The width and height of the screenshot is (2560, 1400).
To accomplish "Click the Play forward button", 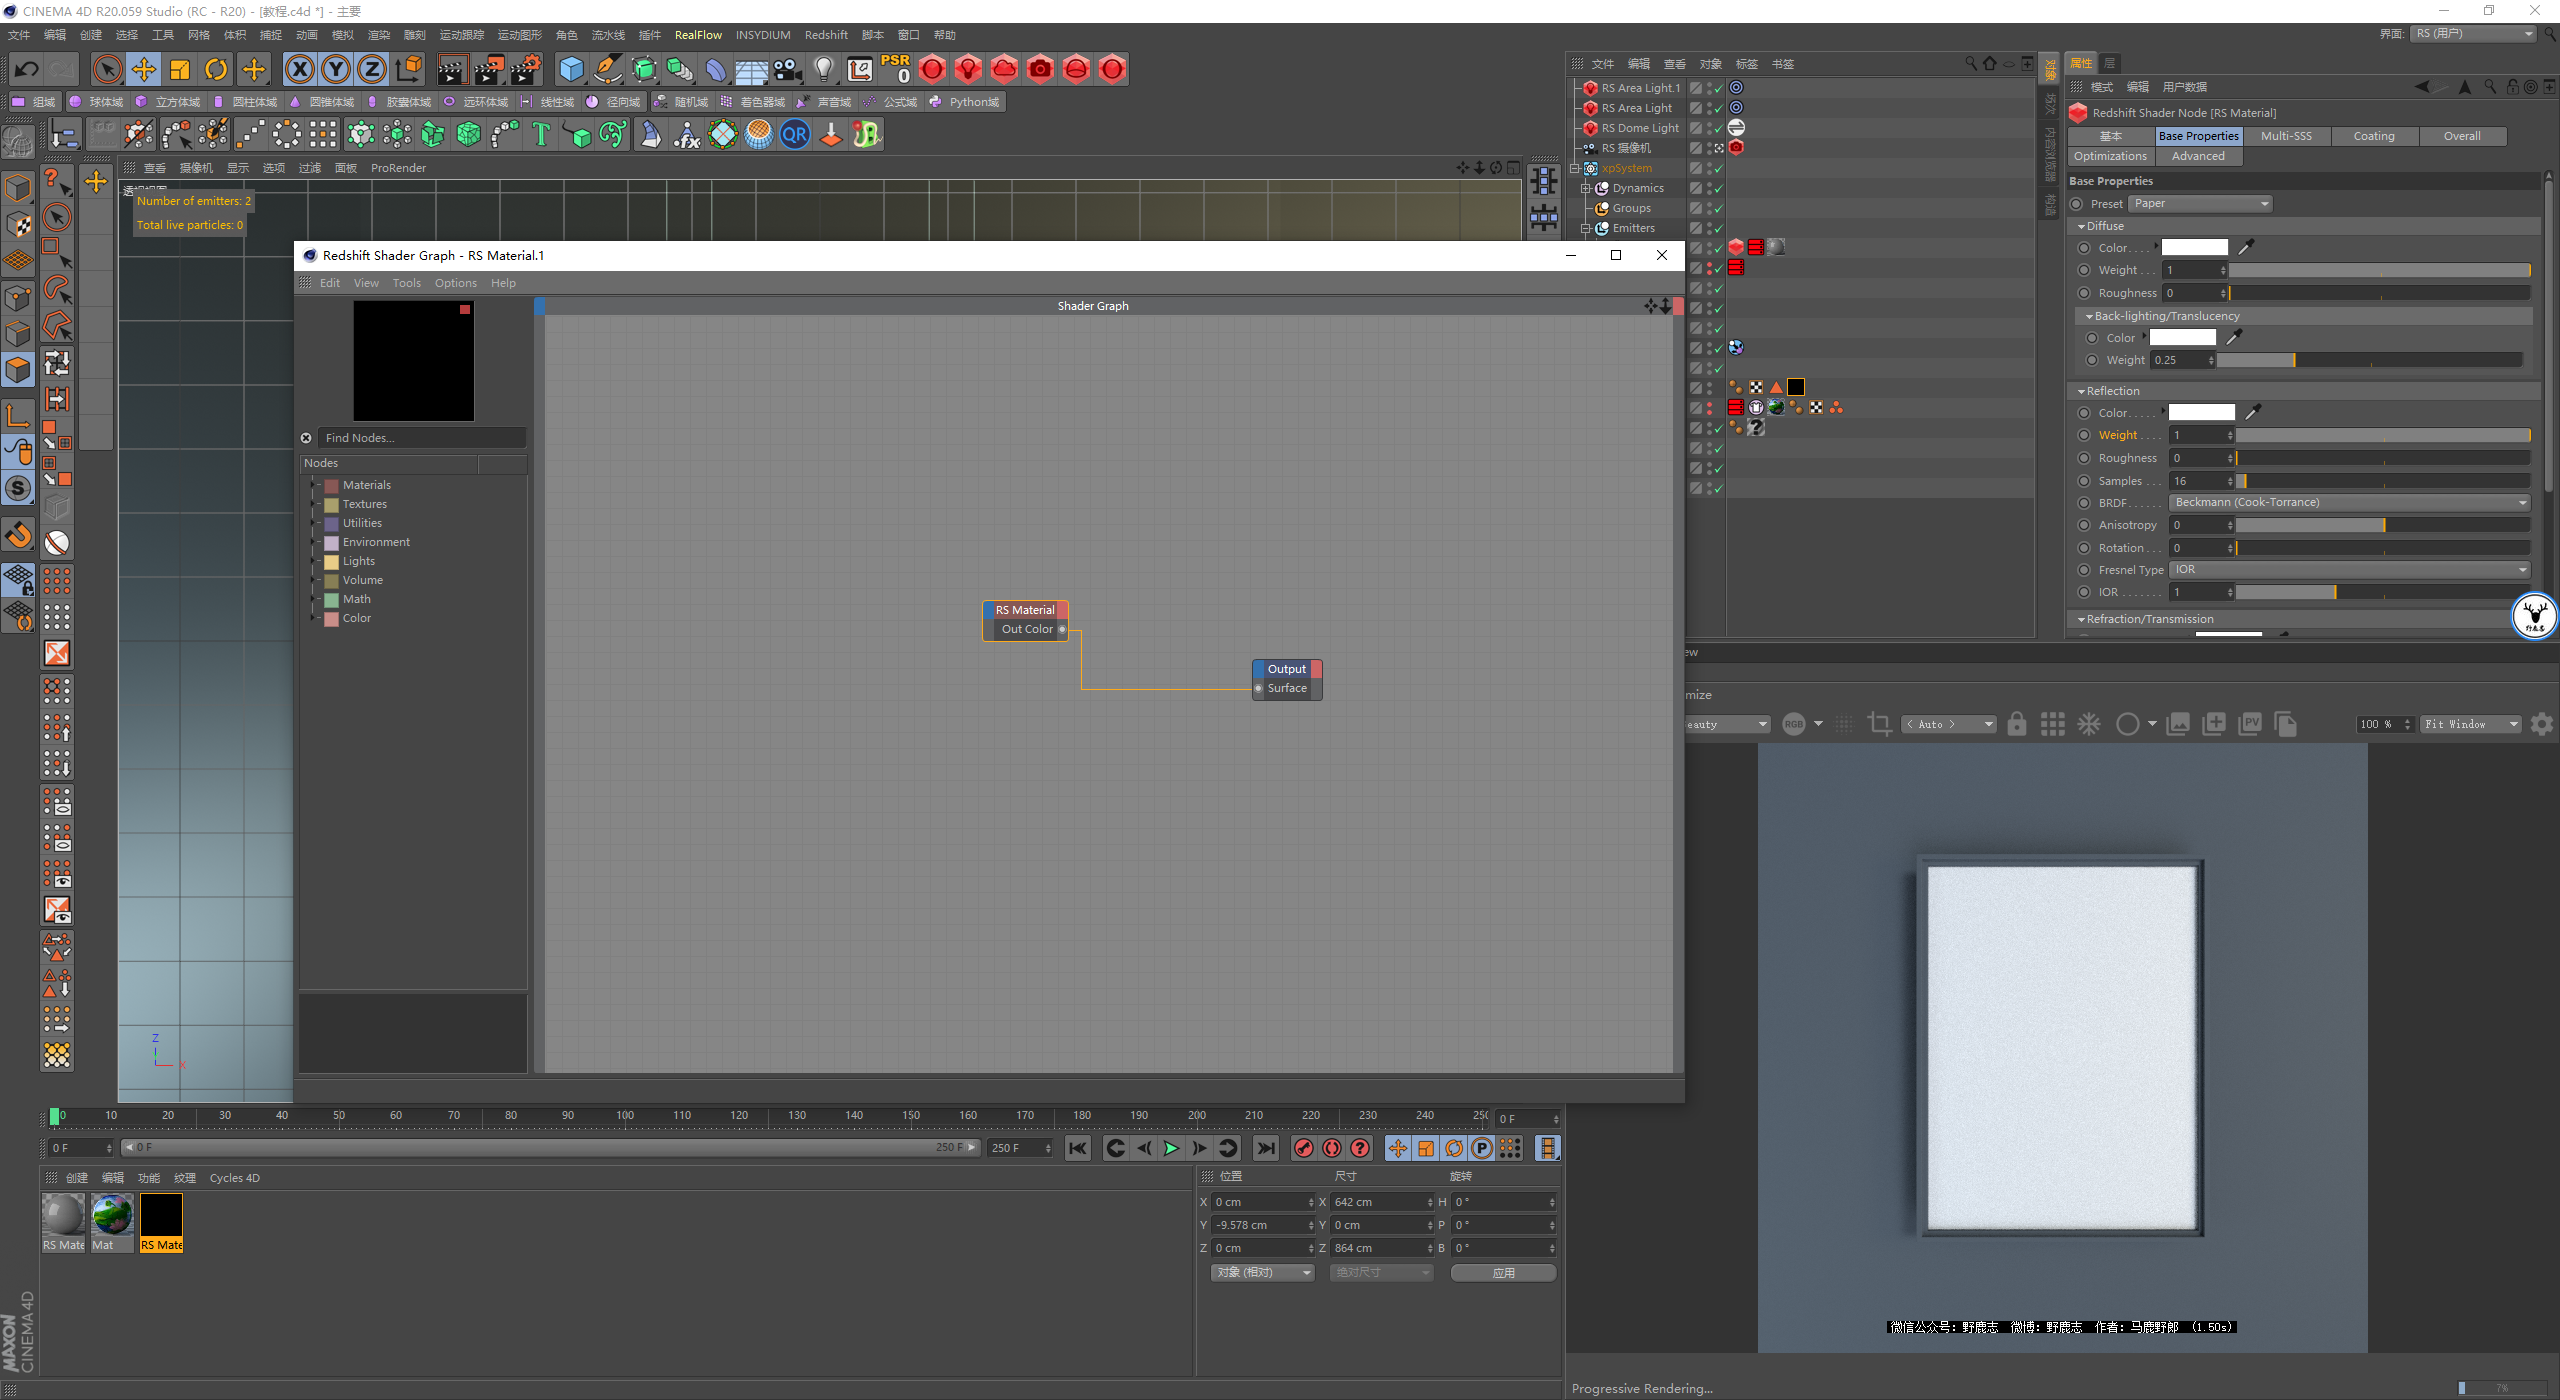I will (x=1171, y=1148).
